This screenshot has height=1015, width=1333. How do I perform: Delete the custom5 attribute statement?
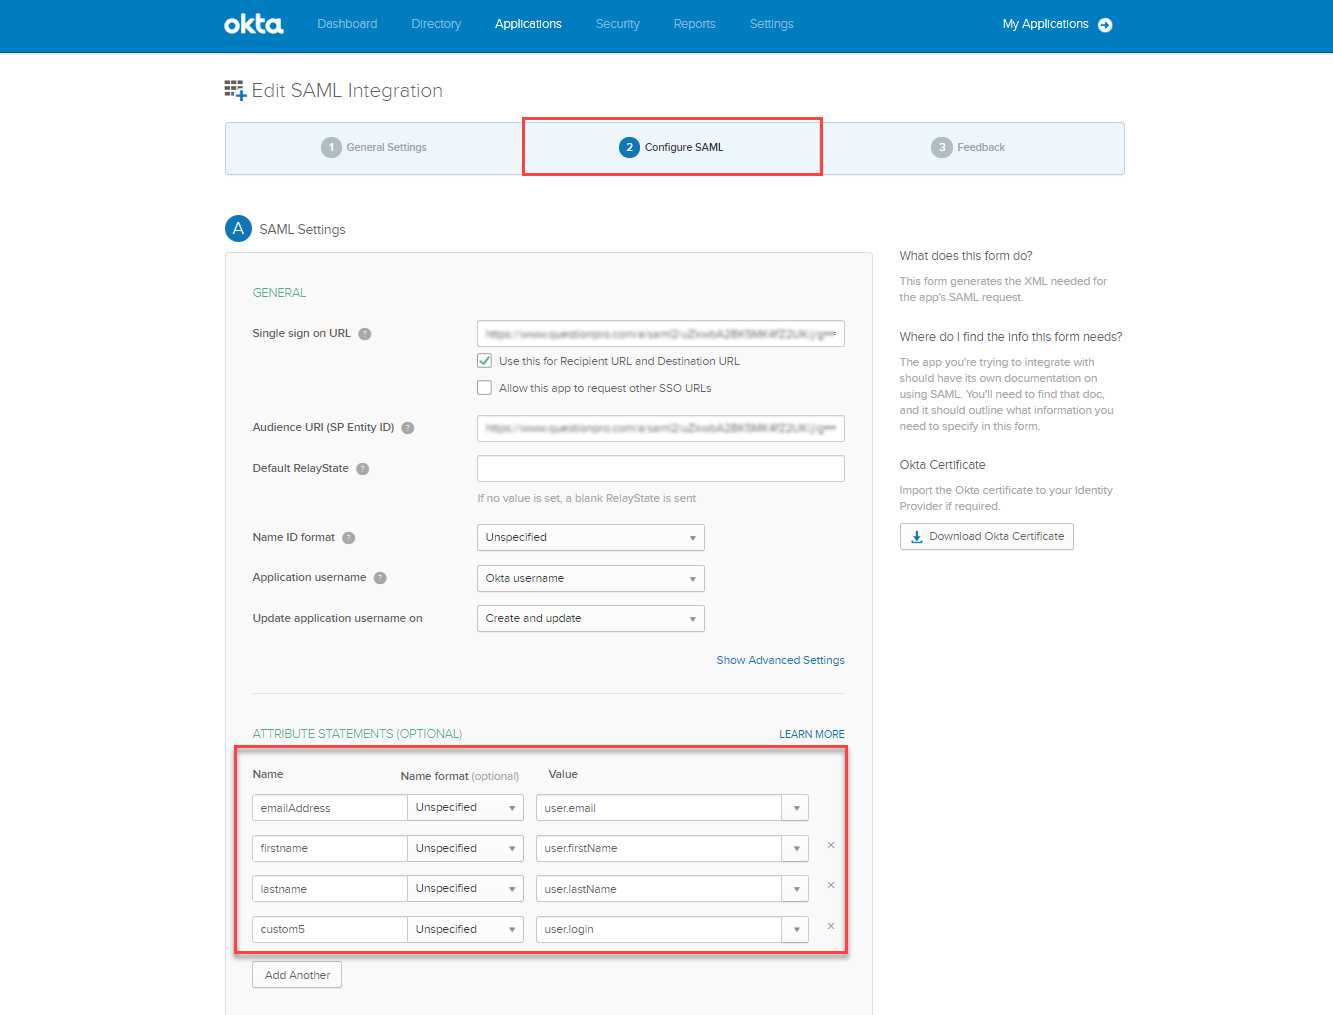(831, 927)
